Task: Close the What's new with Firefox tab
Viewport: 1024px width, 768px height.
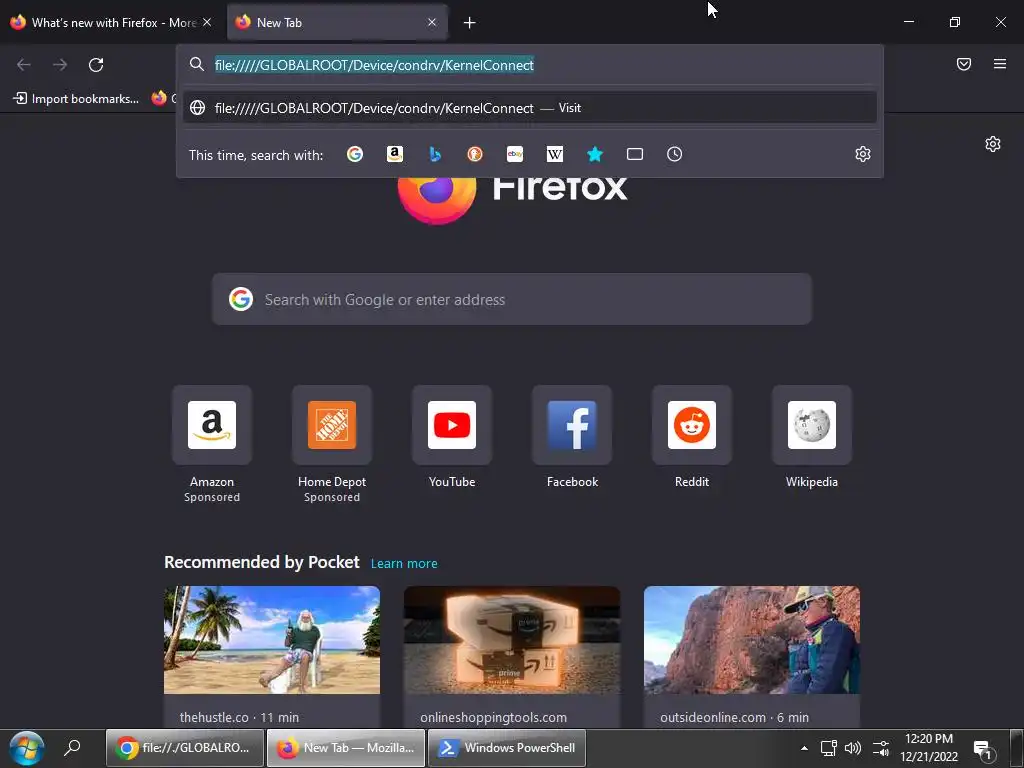Action: pos(207,22)
